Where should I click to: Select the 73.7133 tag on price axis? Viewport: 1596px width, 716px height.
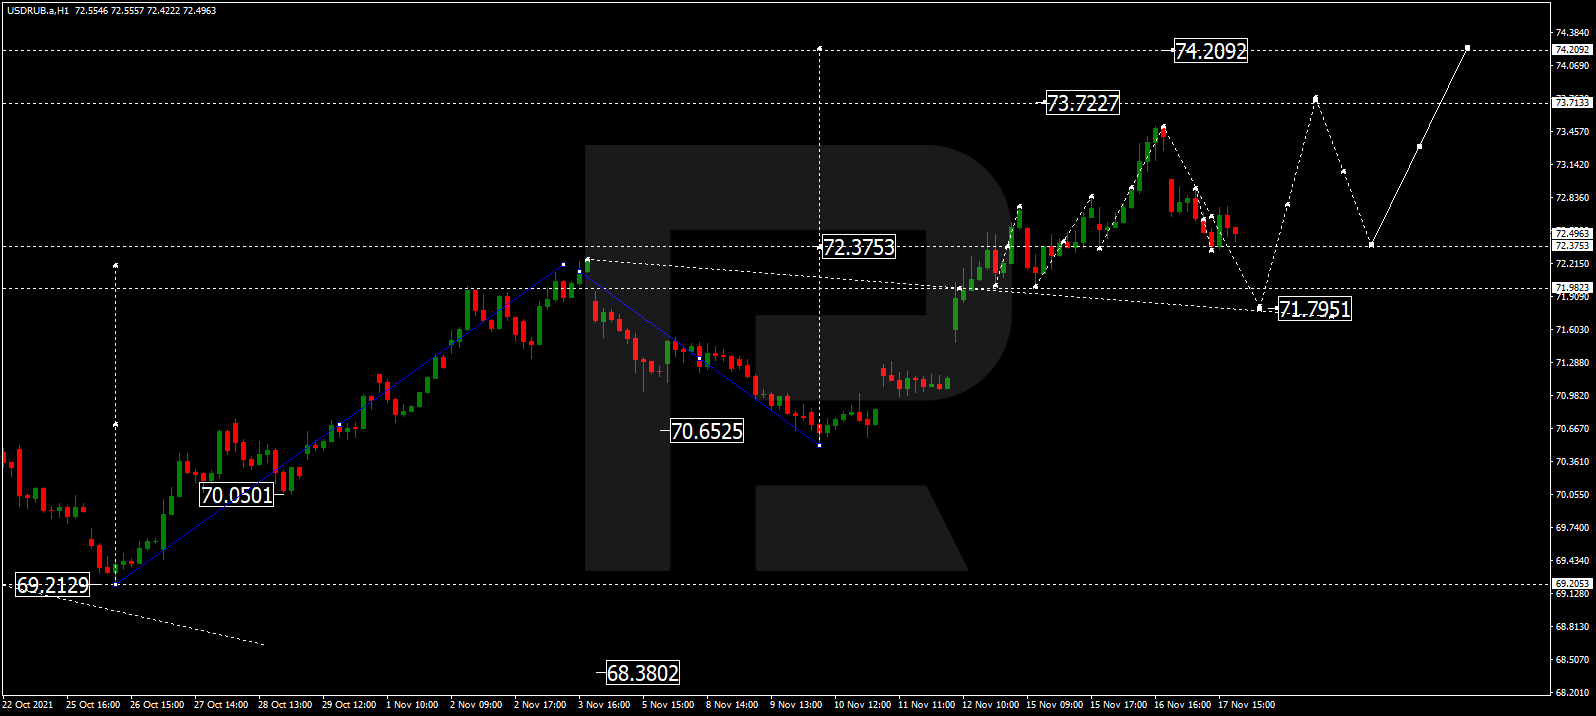tap(1572, 102)
